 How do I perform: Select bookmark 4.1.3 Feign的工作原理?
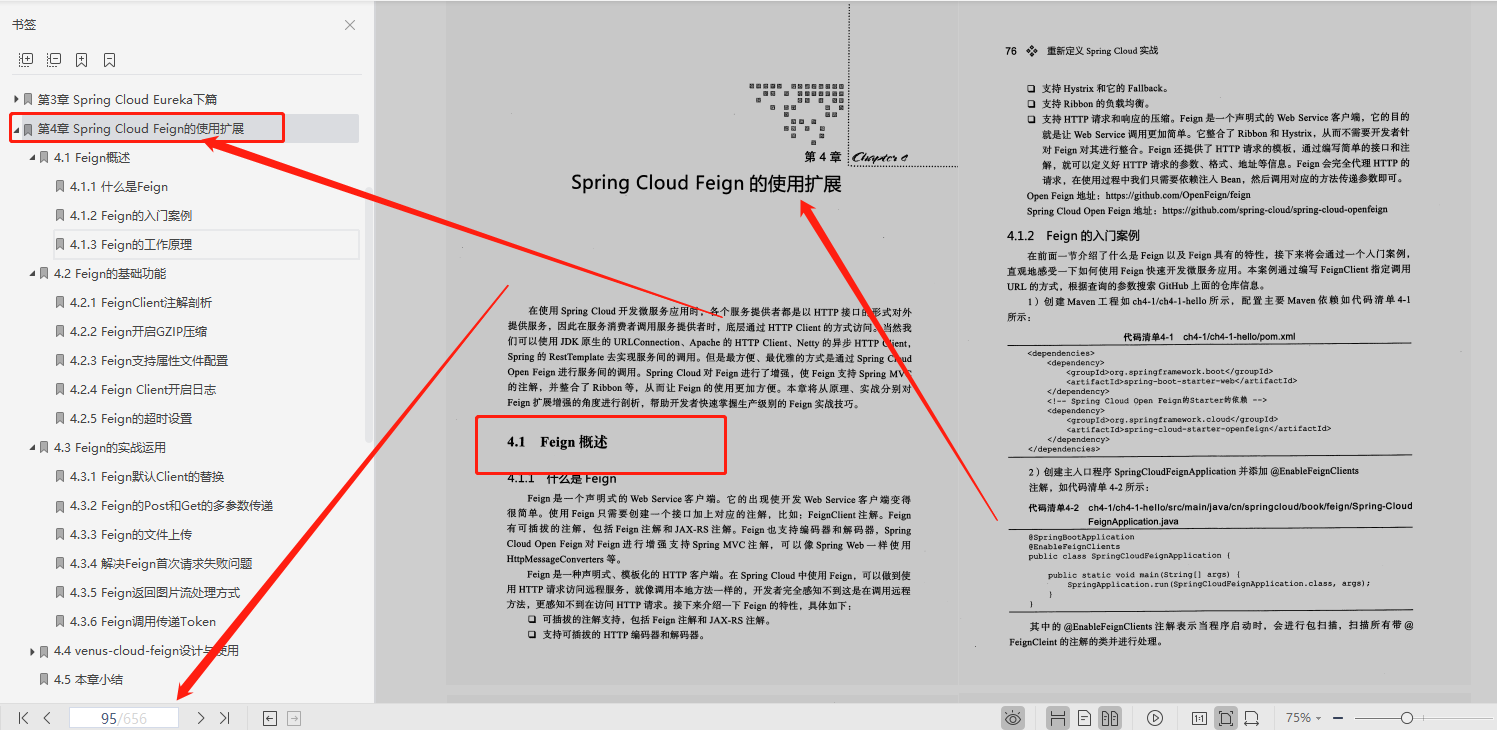tap(142, 244)
